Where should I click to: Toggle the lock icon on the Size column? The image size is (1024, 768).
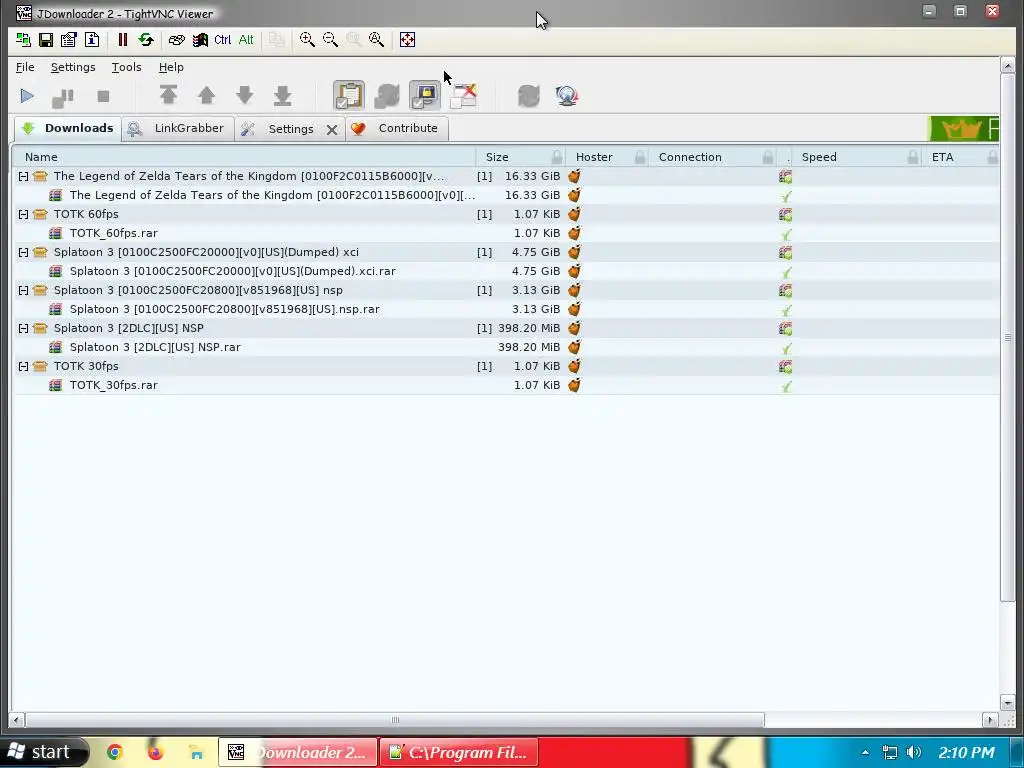[x=556, y=157]
